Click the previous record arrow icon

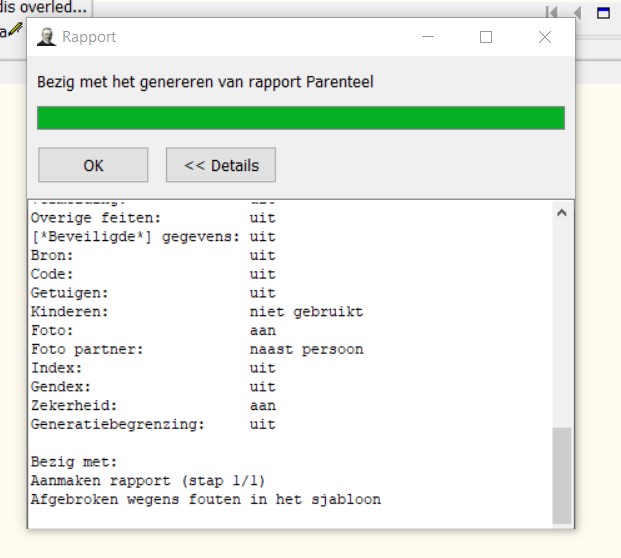[x=577, y=12]
